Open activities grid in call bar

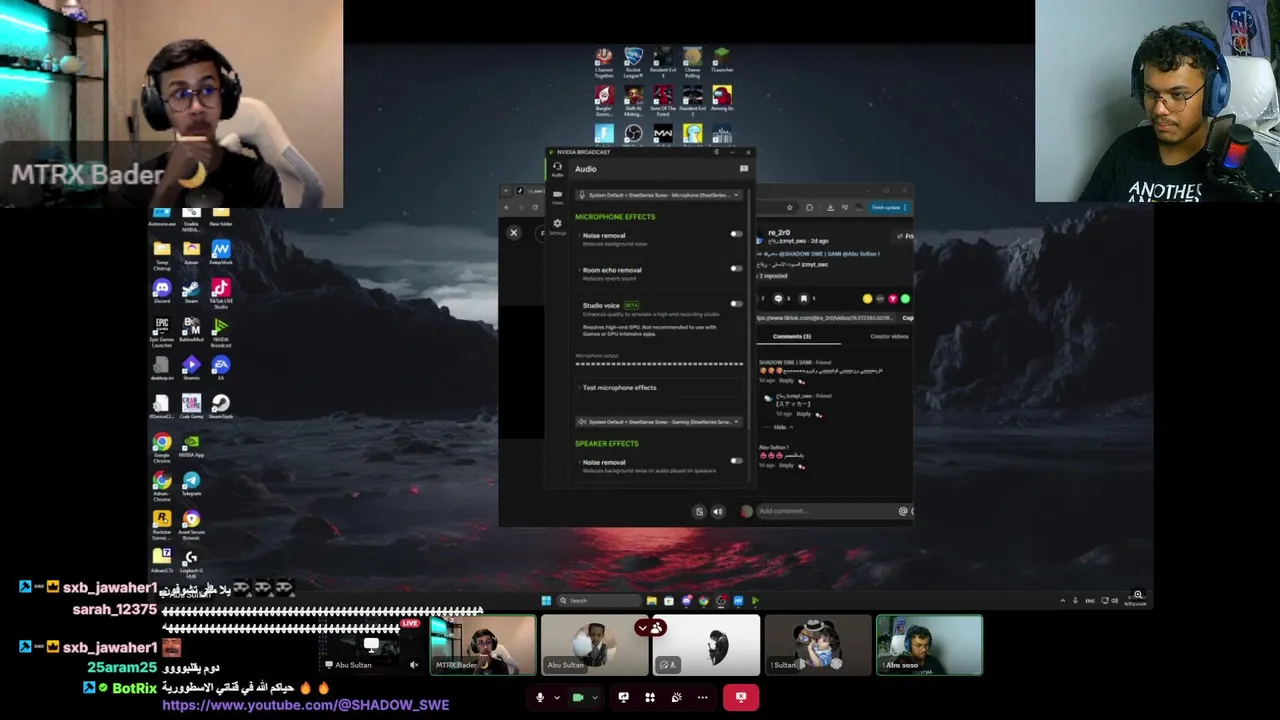coord(650,697)
